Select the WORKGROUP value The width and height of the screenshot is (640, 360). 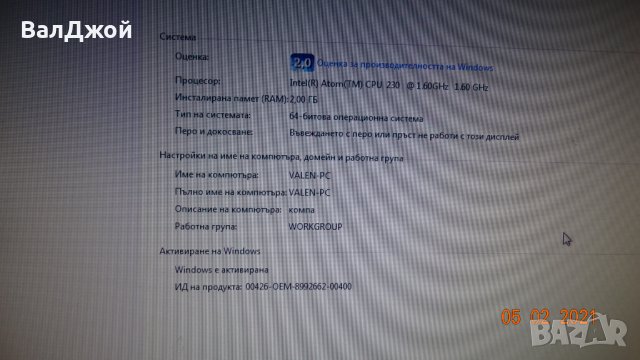316,227
